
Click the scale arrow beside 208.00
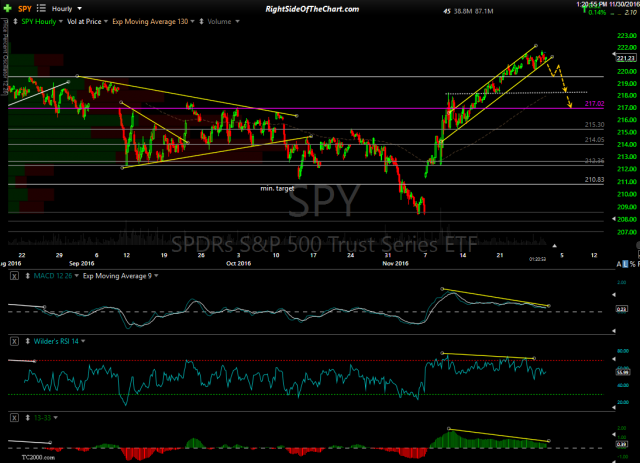[x=614, y=219]
